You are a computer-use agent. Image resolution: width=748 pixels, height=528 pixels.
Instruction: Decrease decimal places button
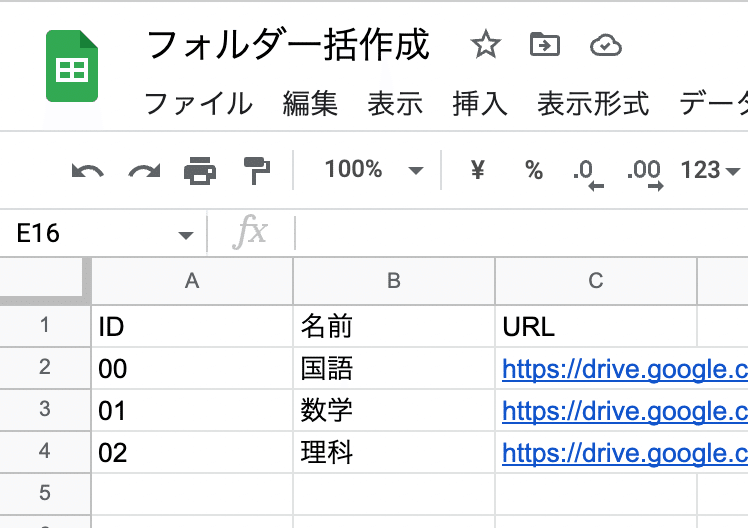(x=588, y=175)
